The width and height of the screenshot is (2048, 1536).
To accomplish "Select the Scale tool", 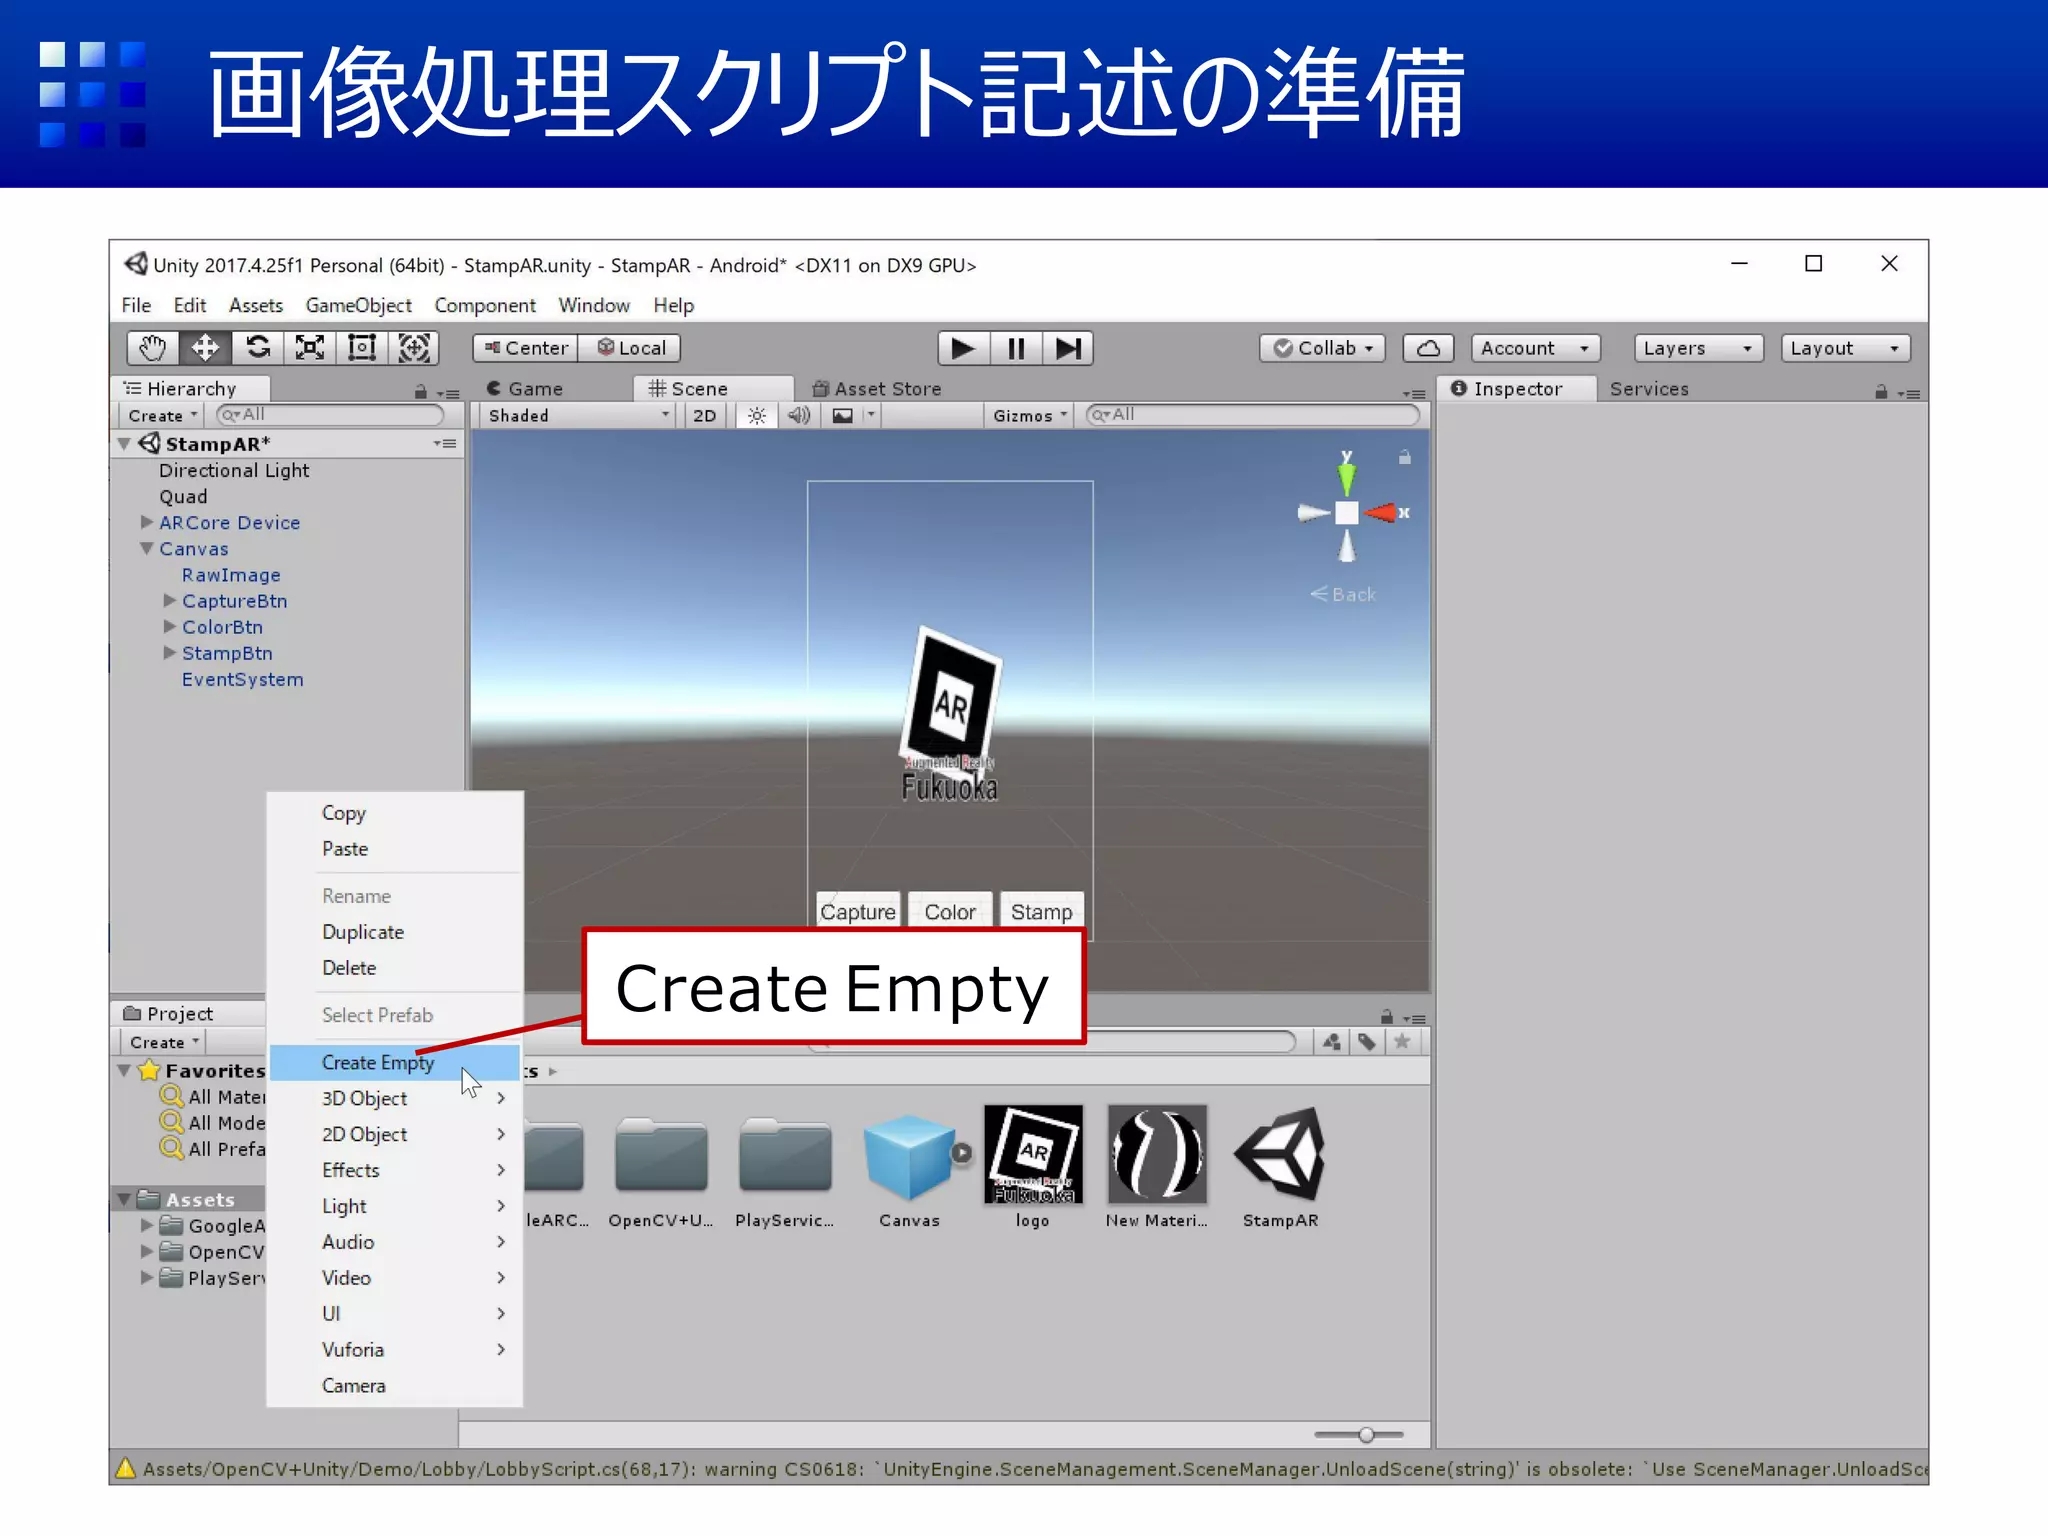I will (x=309, y=348).
